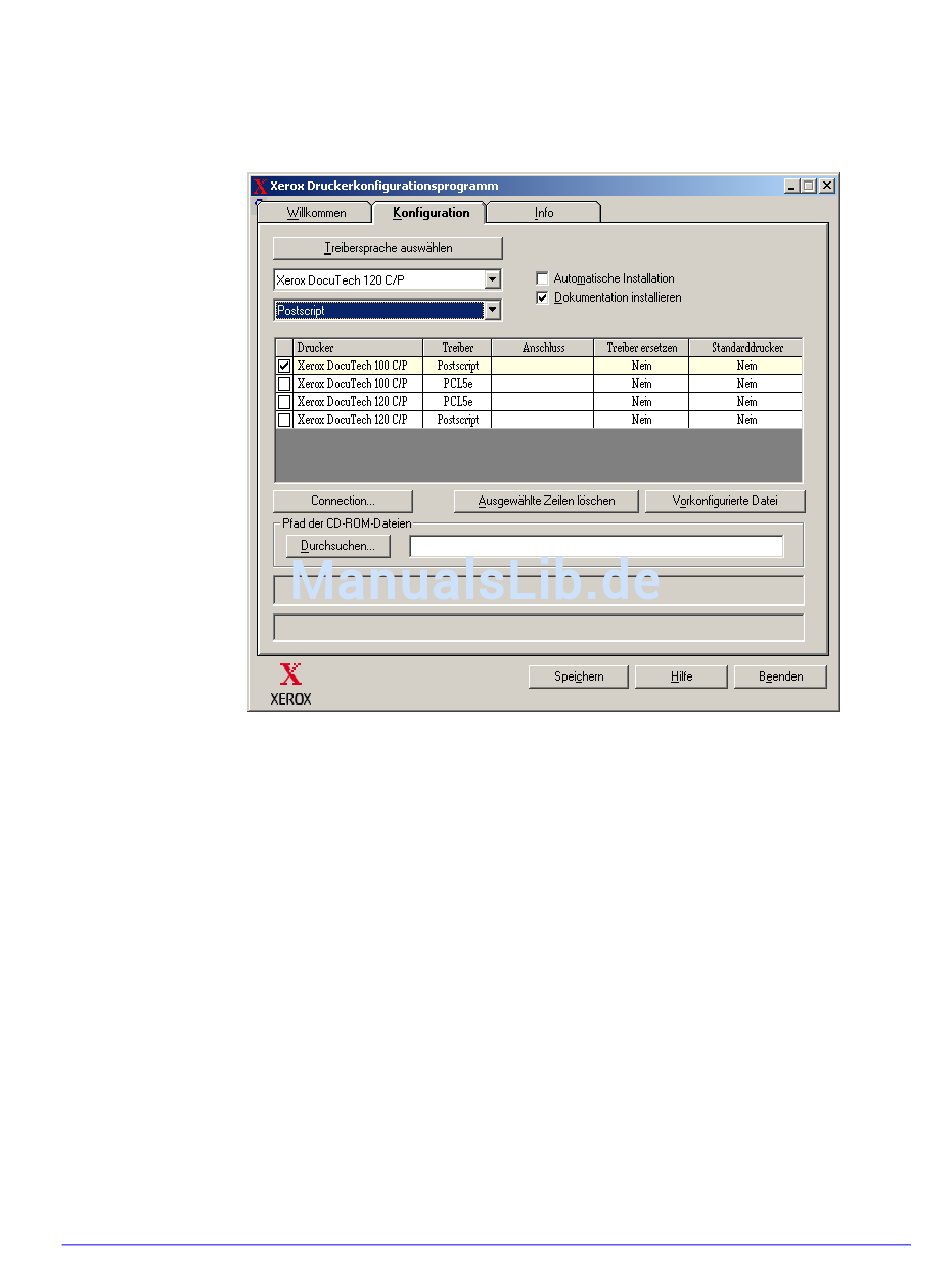Click the Xerox X title bar icon

pos(260,186)
